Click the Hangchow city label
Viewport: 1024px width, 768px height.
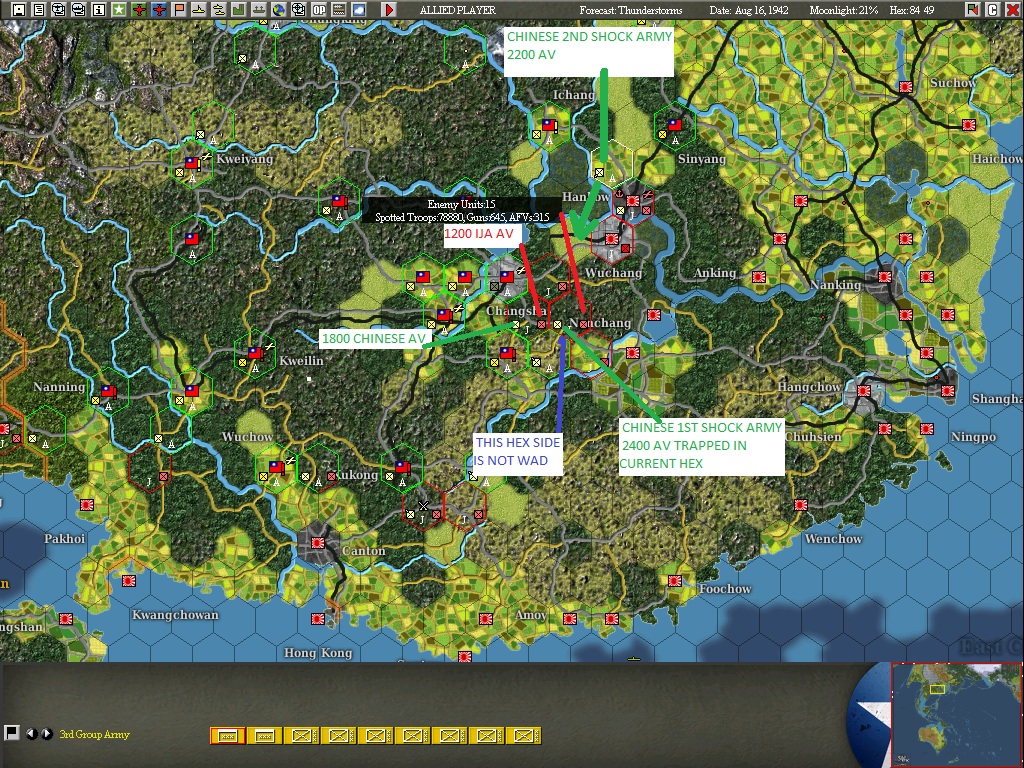(x=808, y=387)
